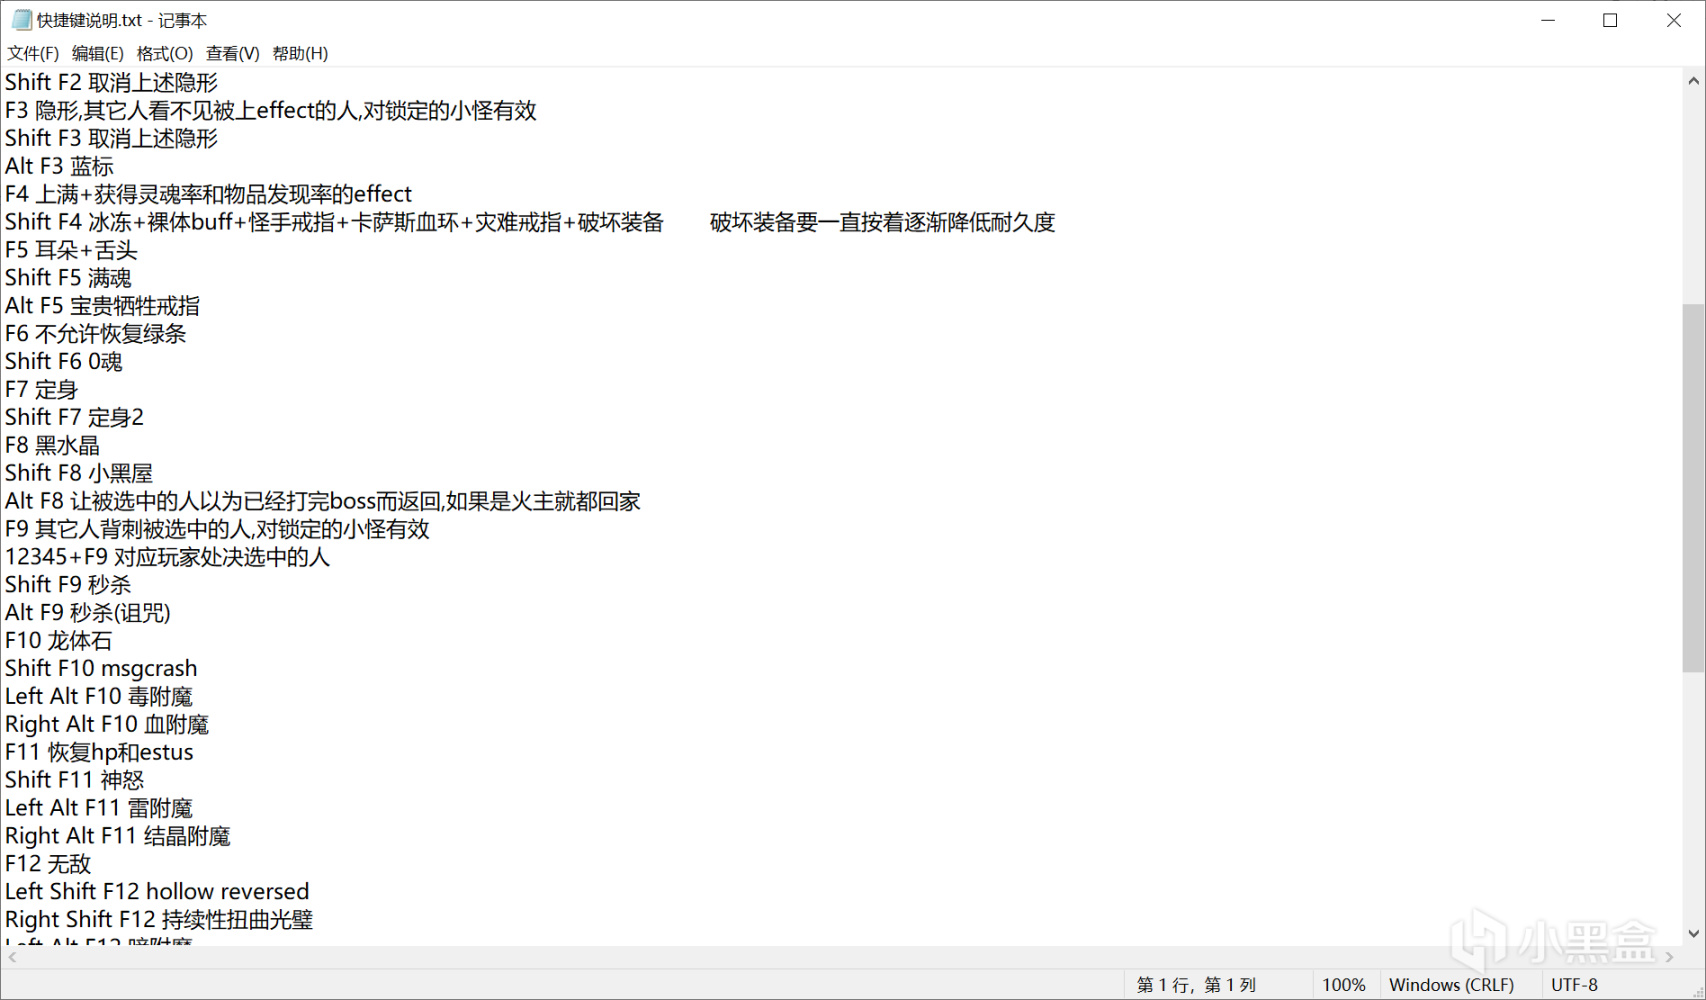Click the line 'F7 定身'
This screenshot has width=1706, height=1000.
(x=41, y=390)
